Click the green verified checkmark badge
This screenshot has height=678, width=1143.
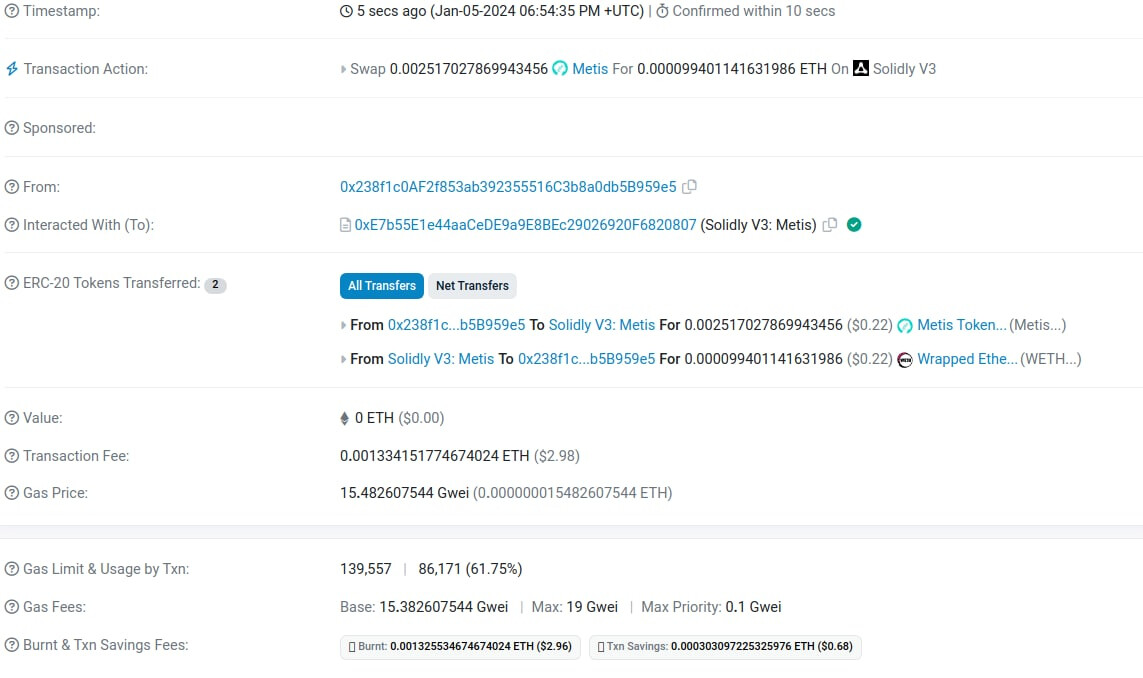tap(854, 225)
